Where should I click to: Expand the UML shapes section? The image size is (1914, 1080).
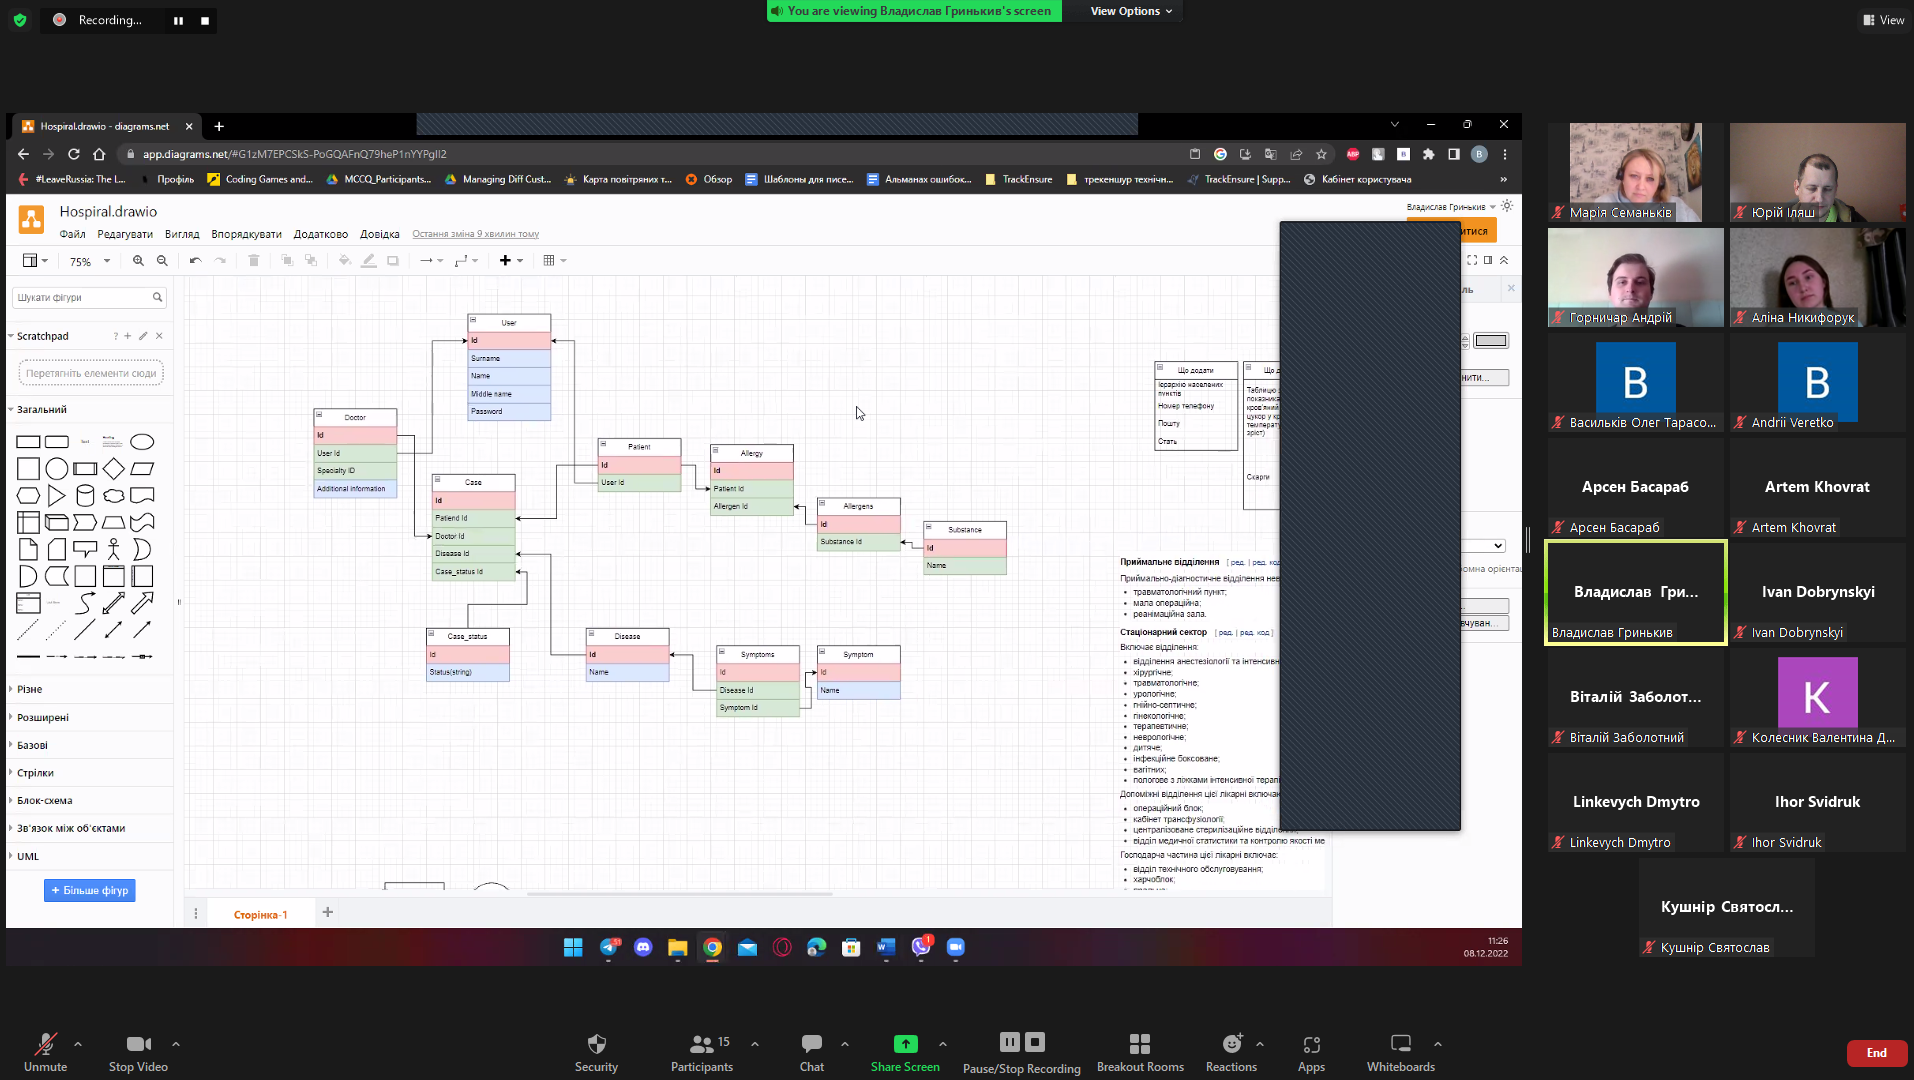point(28,857)
